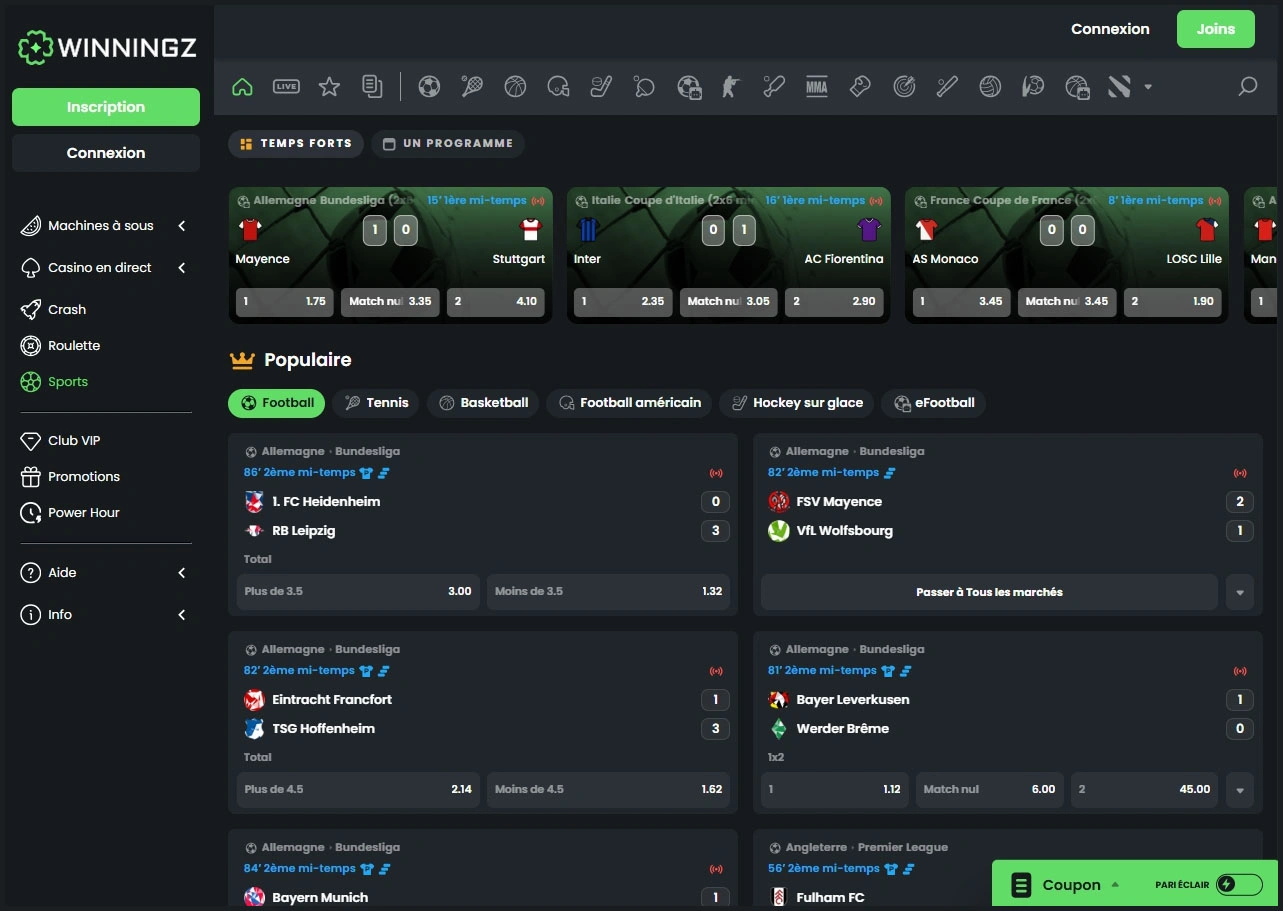Select the MMA icon in sports toolbar
The image size is (1283, 911).
pos(817,87)
